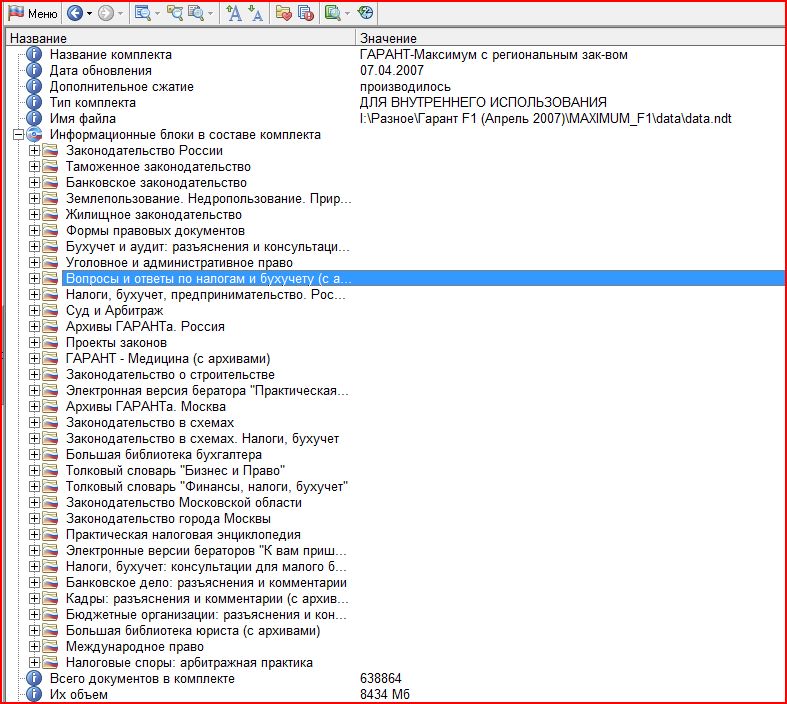This screenshot has width=787, height=704.
Task: Expand Большая библиотека бухгалтера node
Action: [x=34, y=455]
